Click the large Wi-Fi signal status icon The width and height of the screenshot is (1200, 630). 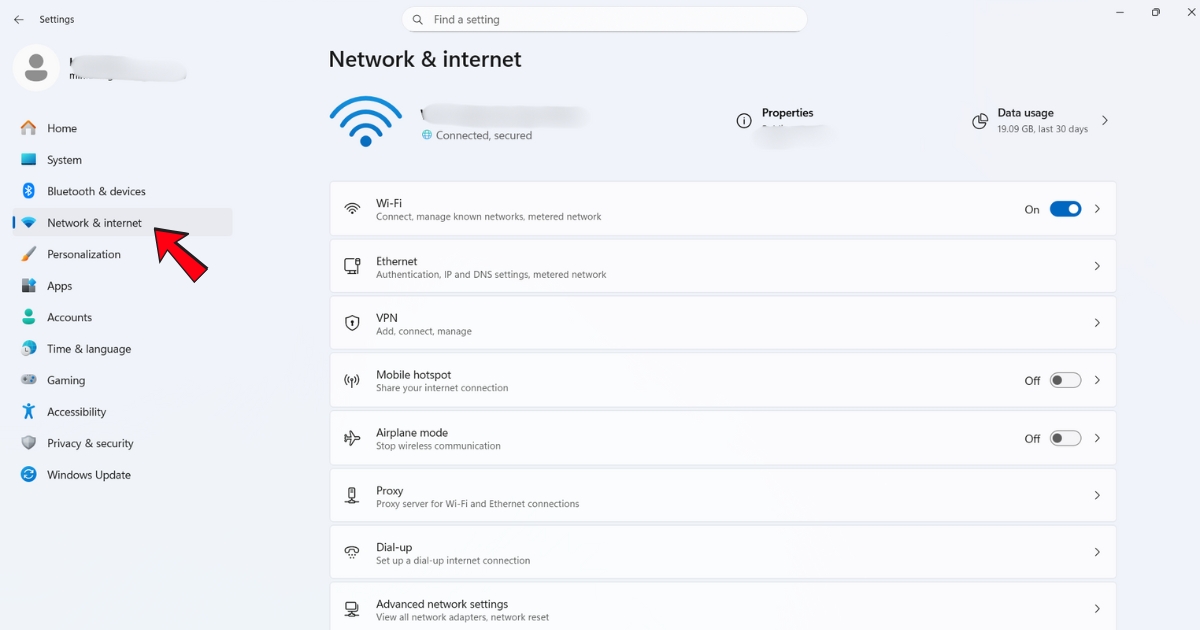tap(366, 118)
